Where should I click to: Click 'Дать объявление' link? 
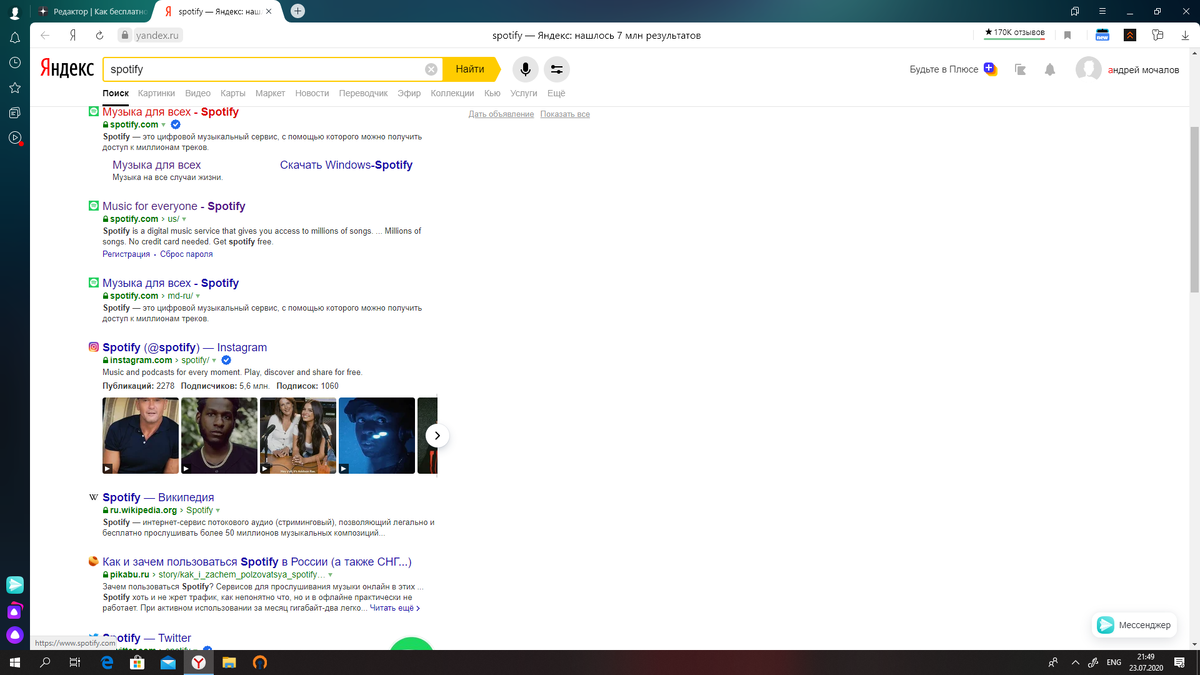[501, 114]
